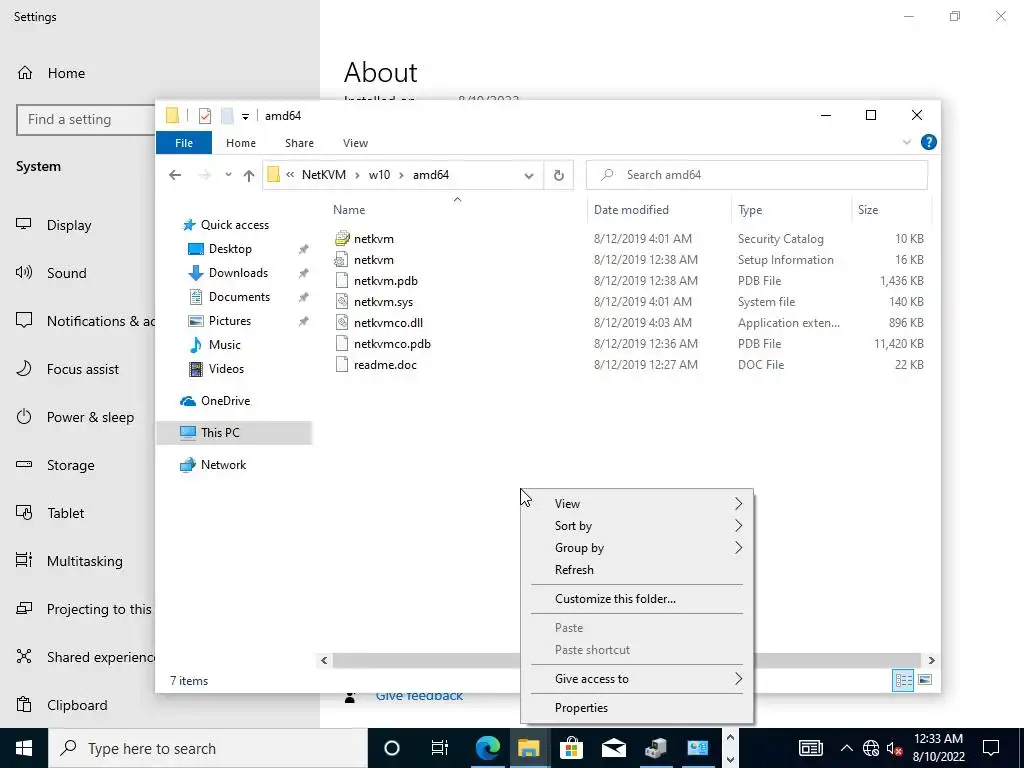This screenshot has height=768, width=1024.
Task: Refresh the amd64 folder address bar
Action: [x=558, y=175]
